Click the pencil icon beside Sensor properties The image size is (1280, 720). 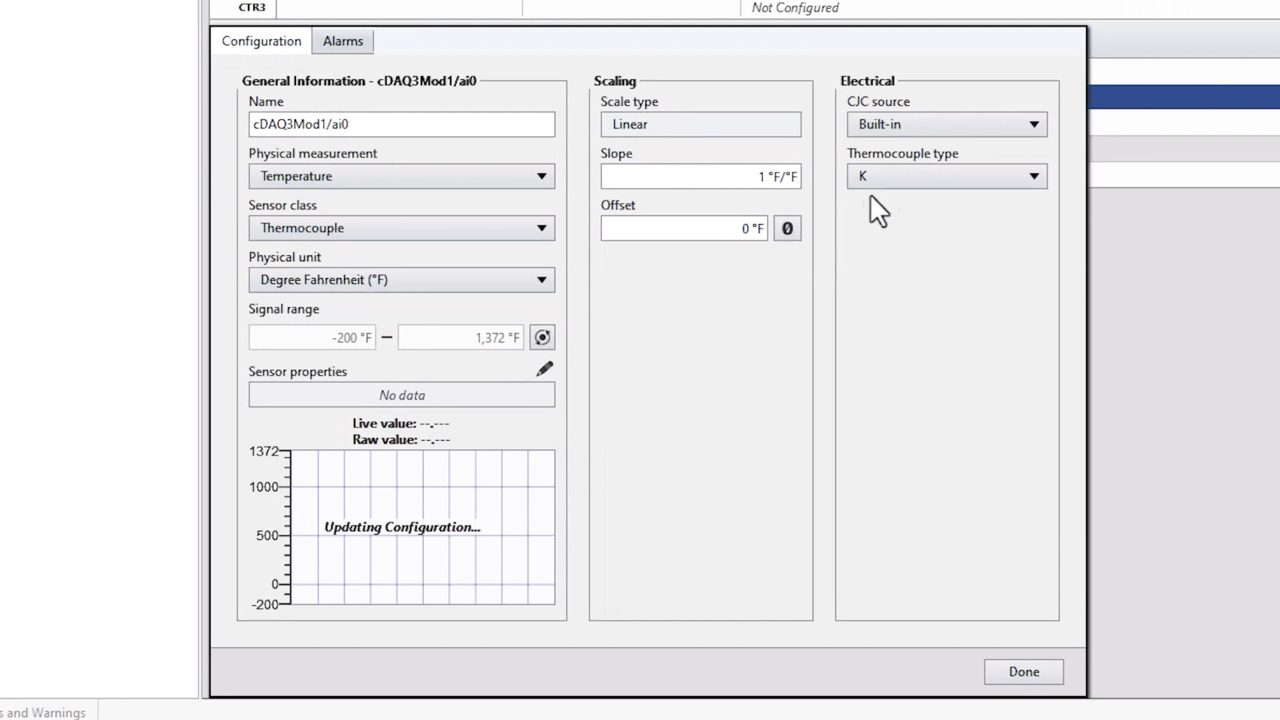(x=544, y=370)
